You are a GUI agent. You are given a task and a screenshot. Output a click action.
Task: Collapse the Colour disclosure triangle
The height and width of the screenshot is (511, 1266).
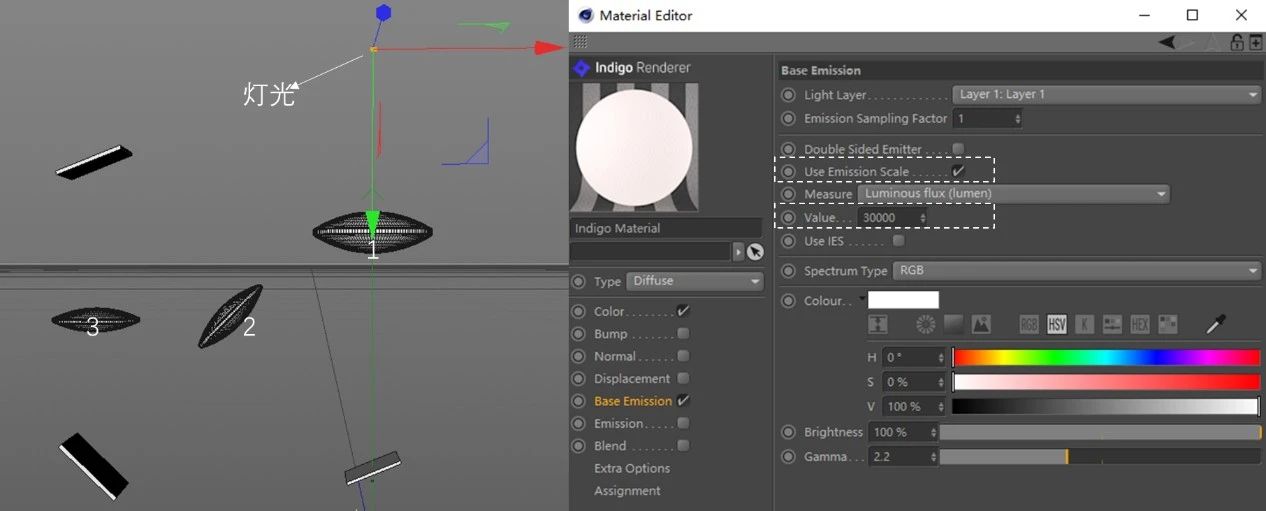863,297
